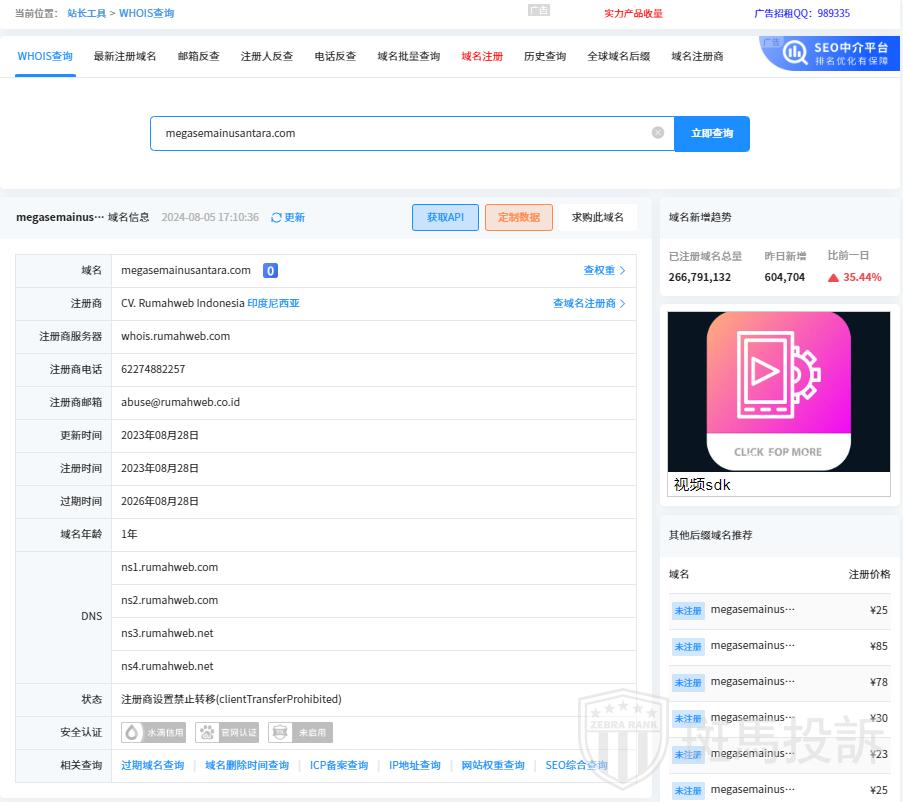Click the domain search input field

[400, 133]
